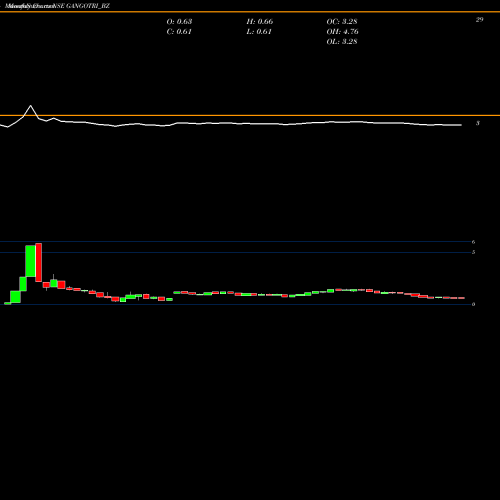Click the price axis label 5
The height and width of the screenshot is (500, 500).
pyautogui.click(x=473, y=252)
